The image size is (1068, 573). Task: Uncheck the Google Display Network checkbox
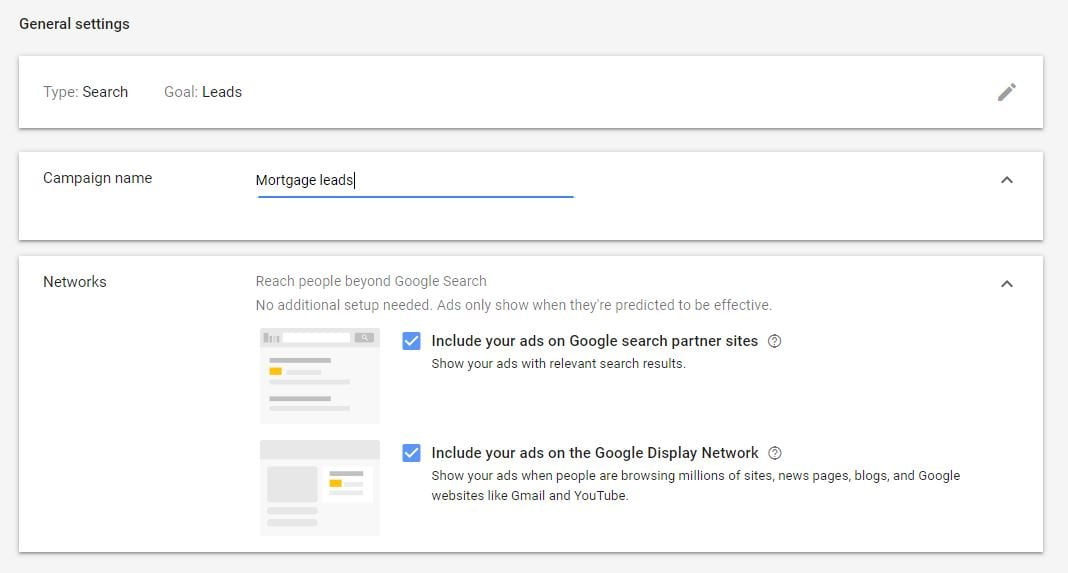411,452
